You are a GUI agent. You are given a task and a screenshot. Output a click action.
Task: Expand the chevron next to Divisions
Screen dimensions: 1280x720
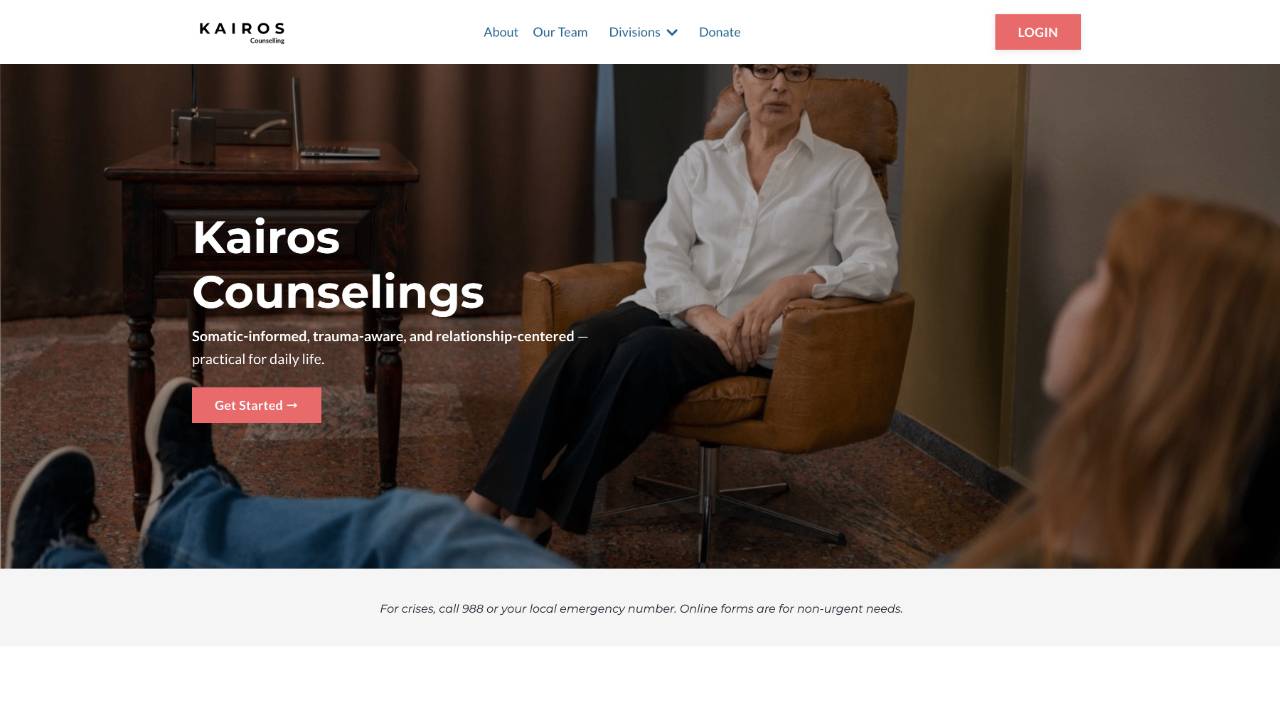click(x=672, y=32)
